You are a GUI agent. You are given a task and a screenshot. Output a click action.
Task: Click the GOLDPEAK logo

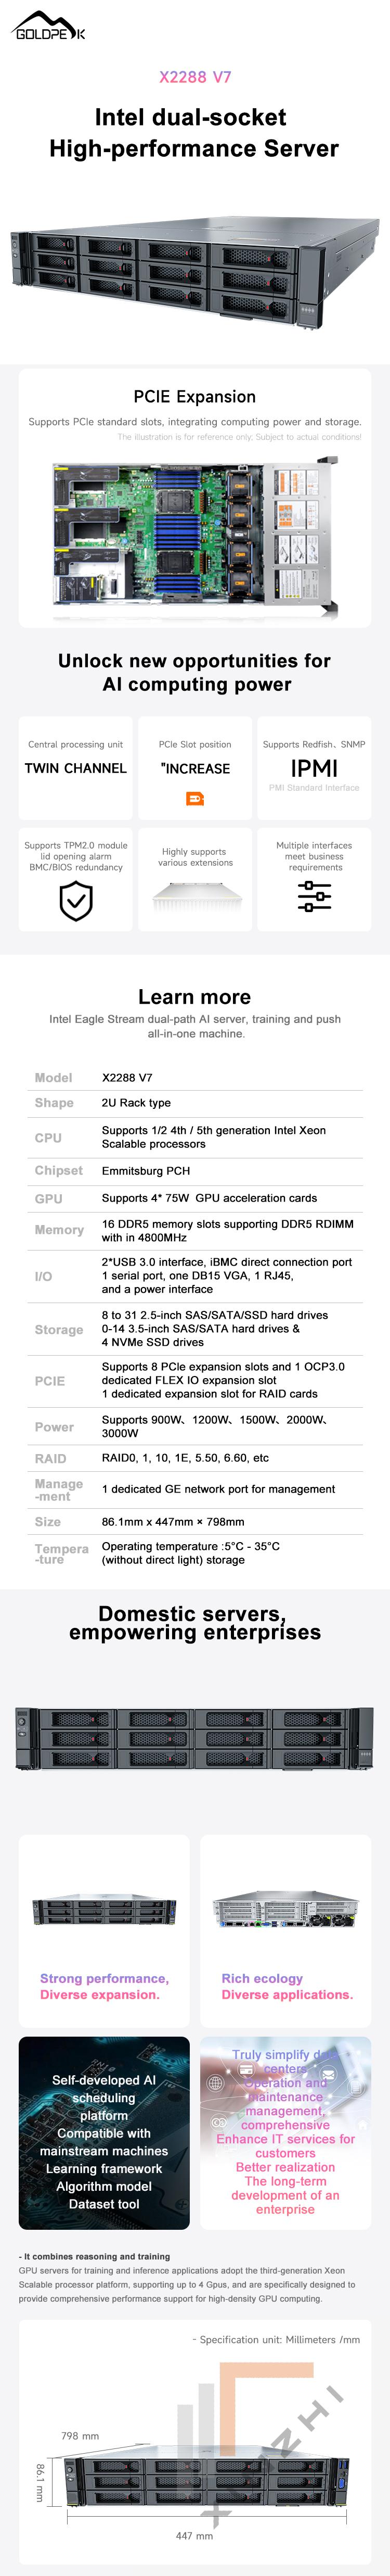[49, 27]
